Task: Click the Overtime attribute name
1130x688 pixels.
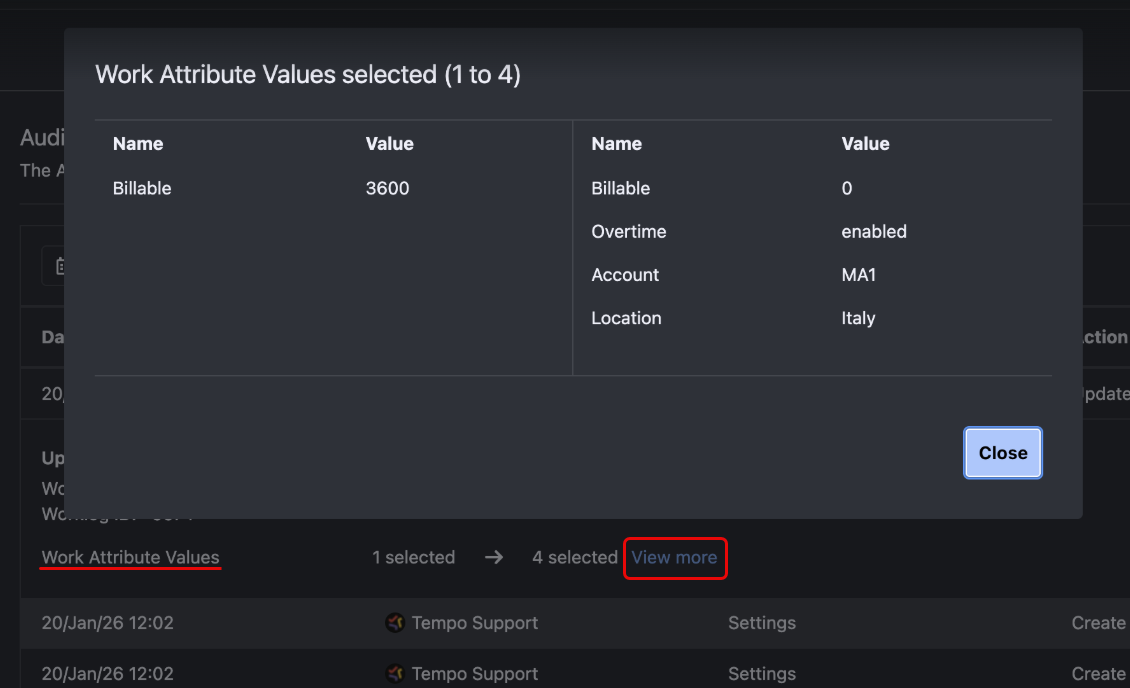Action: click(x=628, y=231)
